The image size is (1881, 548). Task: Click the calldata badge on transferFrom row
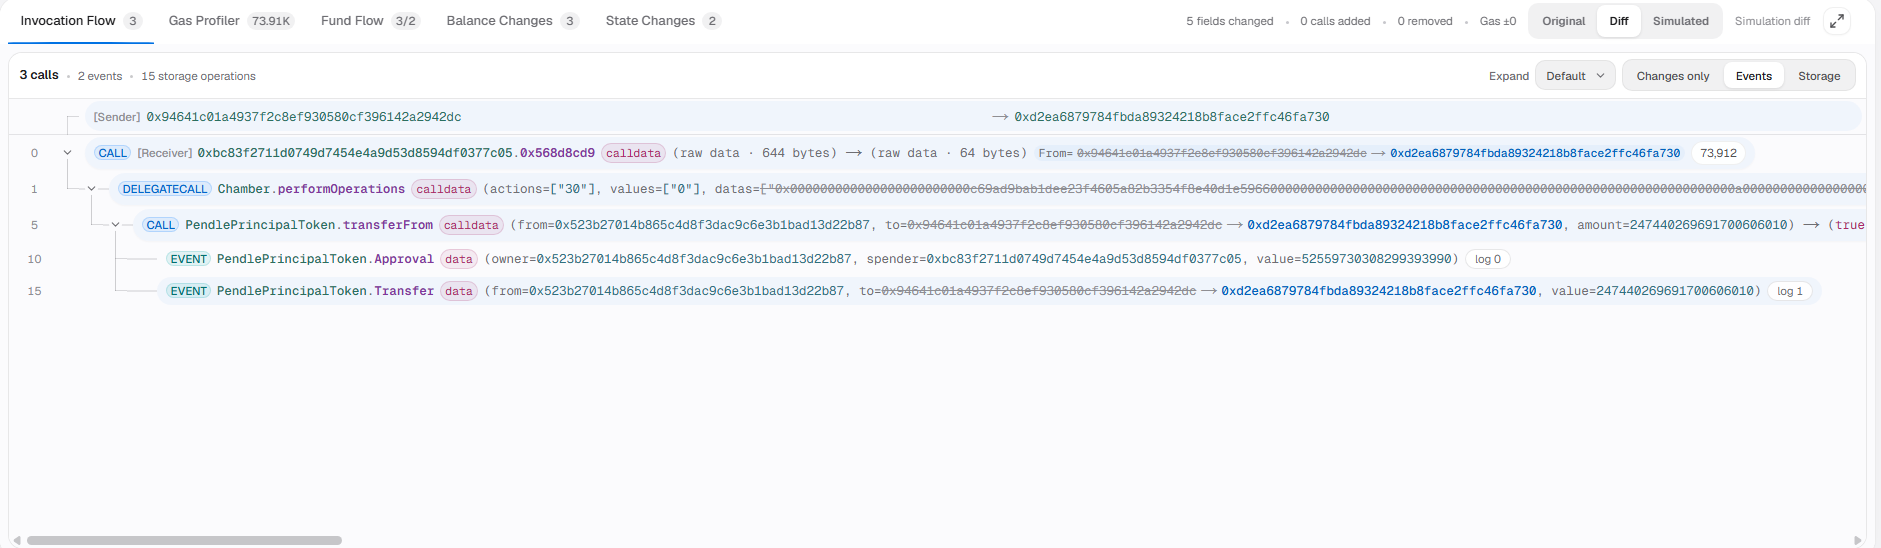click(471, 225)
